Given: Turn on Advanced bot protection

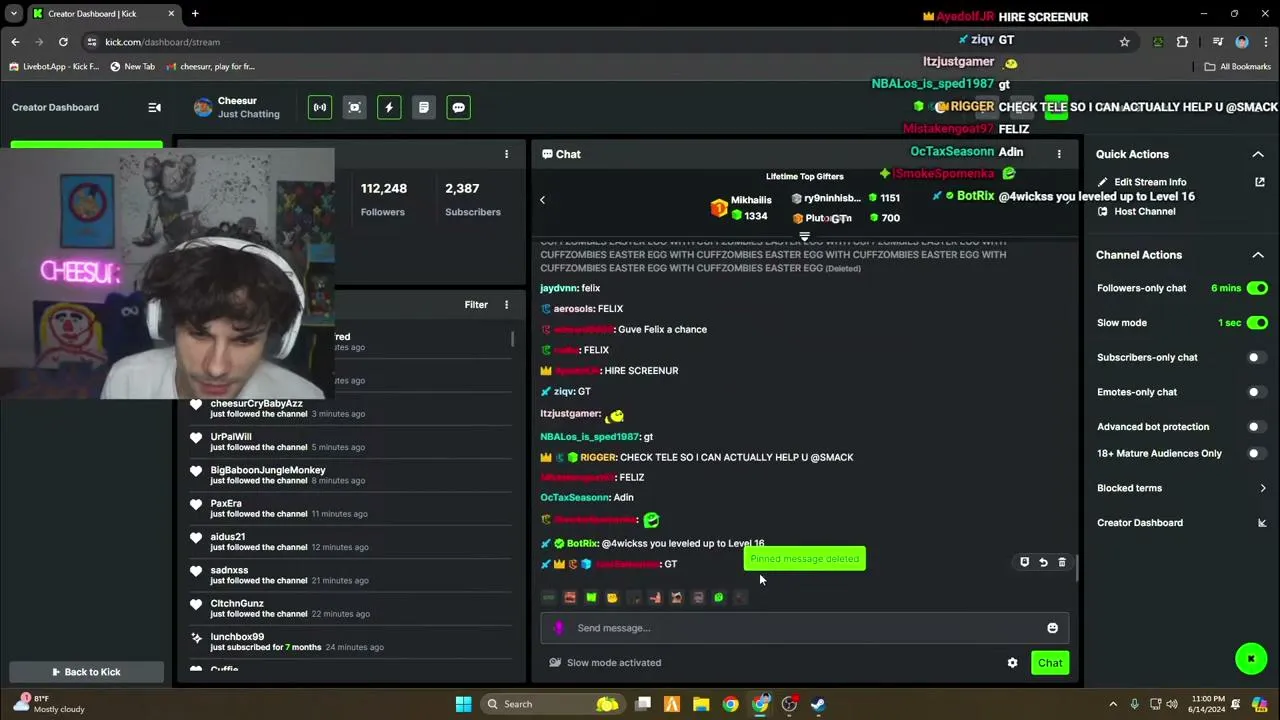Looking at the screenshot, I should point(1257,427).
